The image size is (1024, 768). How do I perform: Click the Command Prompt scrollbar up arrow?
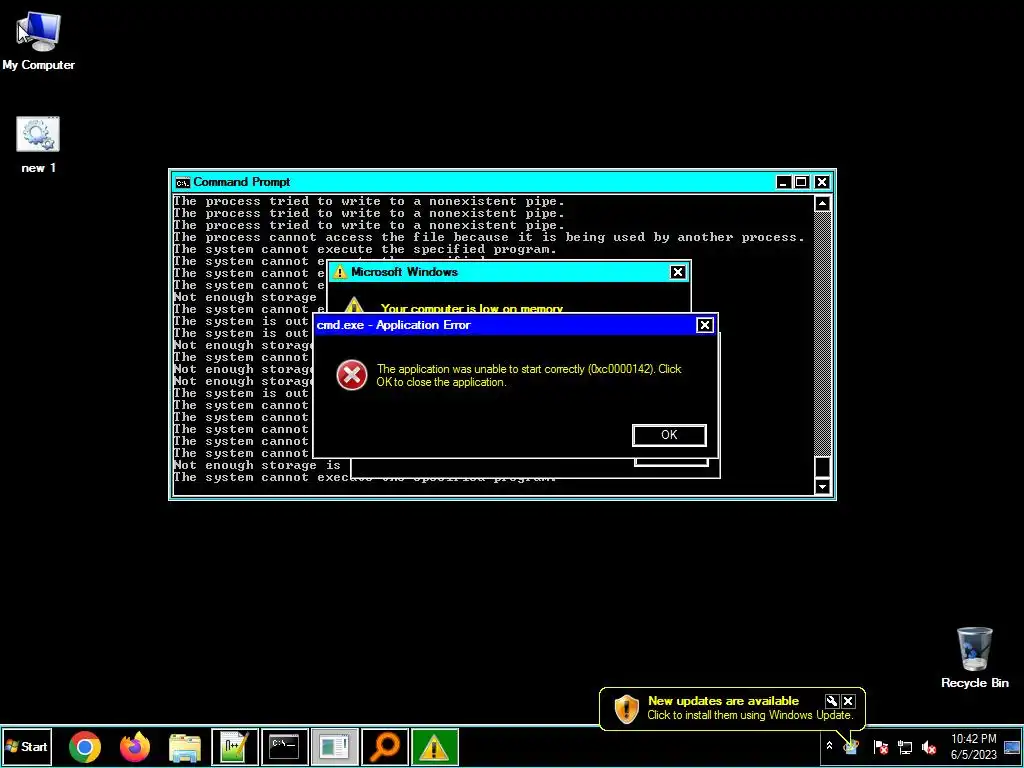822,203
